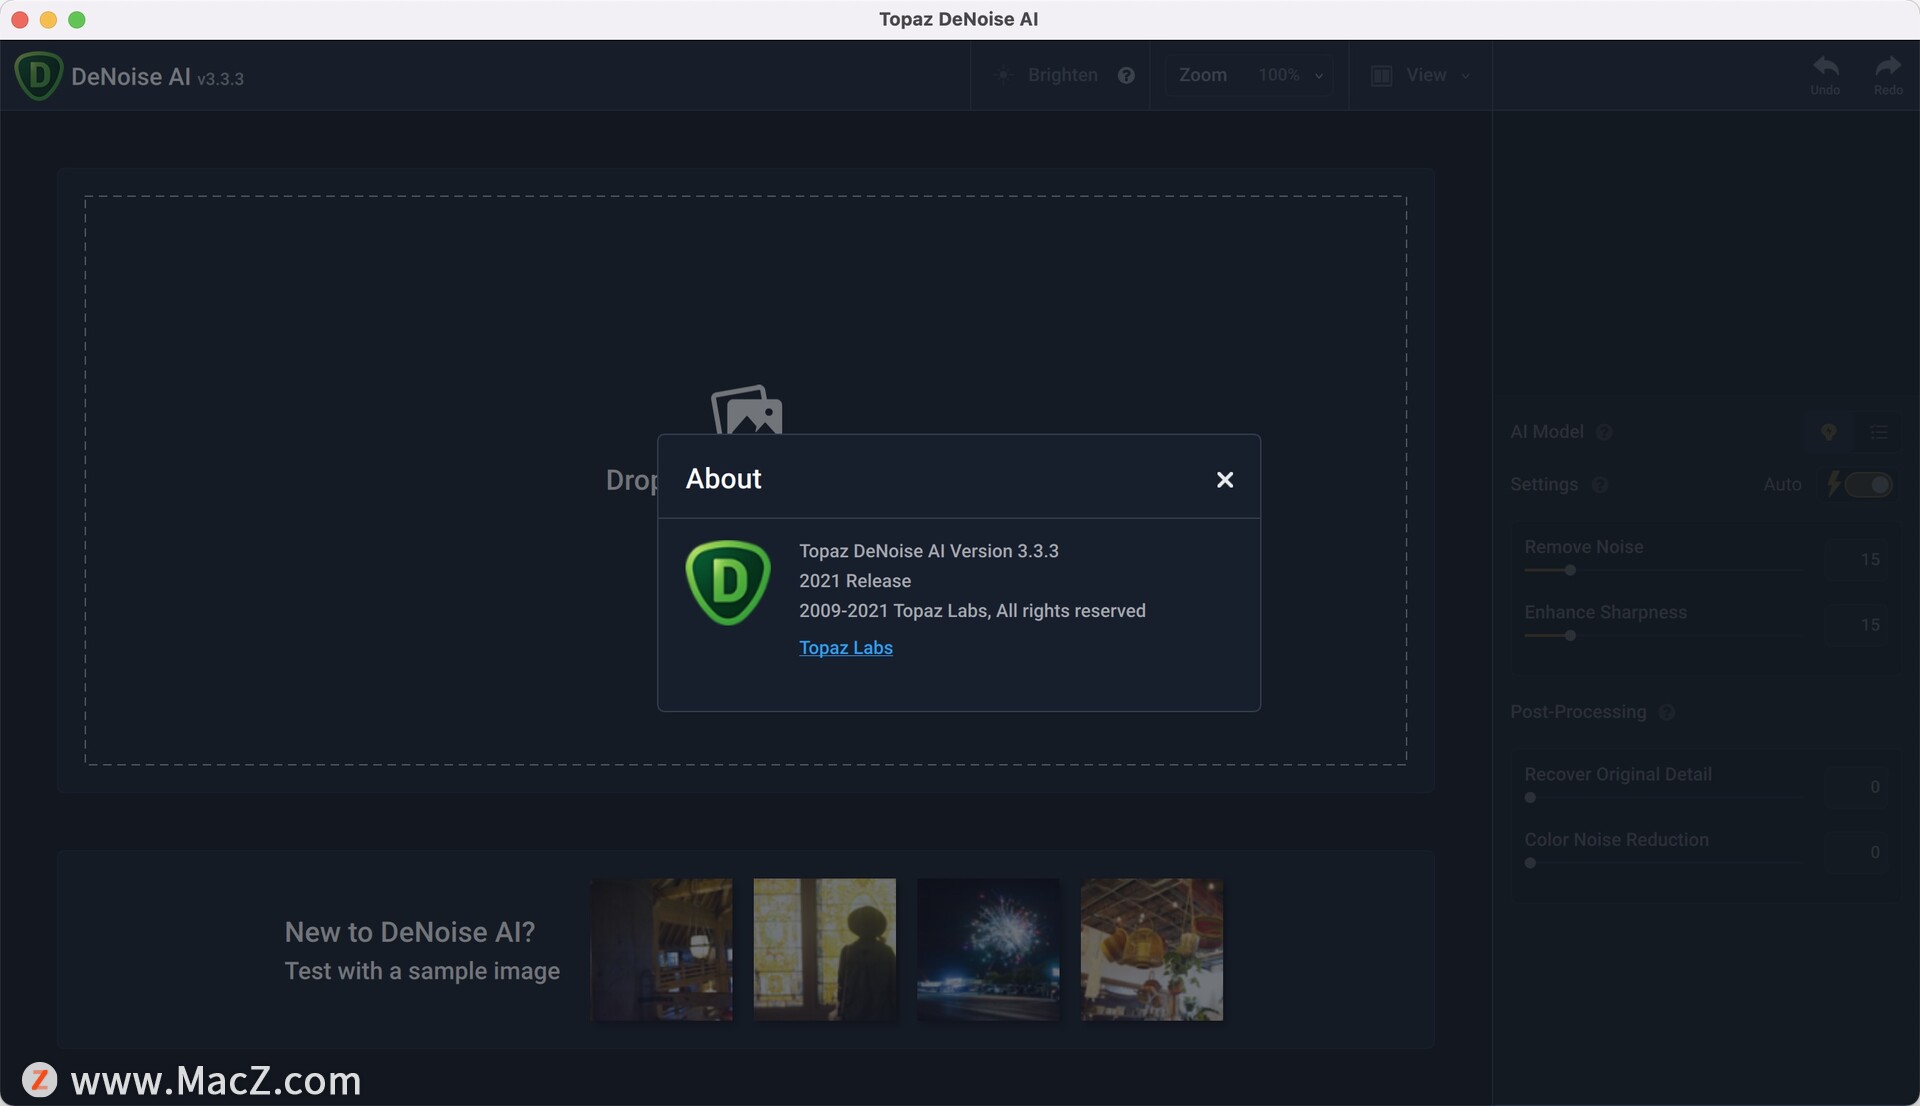Click the 'Post-Processing' heading
The height and width of the screenshot is (1106, 1920).
click(x=1578, y=712)
